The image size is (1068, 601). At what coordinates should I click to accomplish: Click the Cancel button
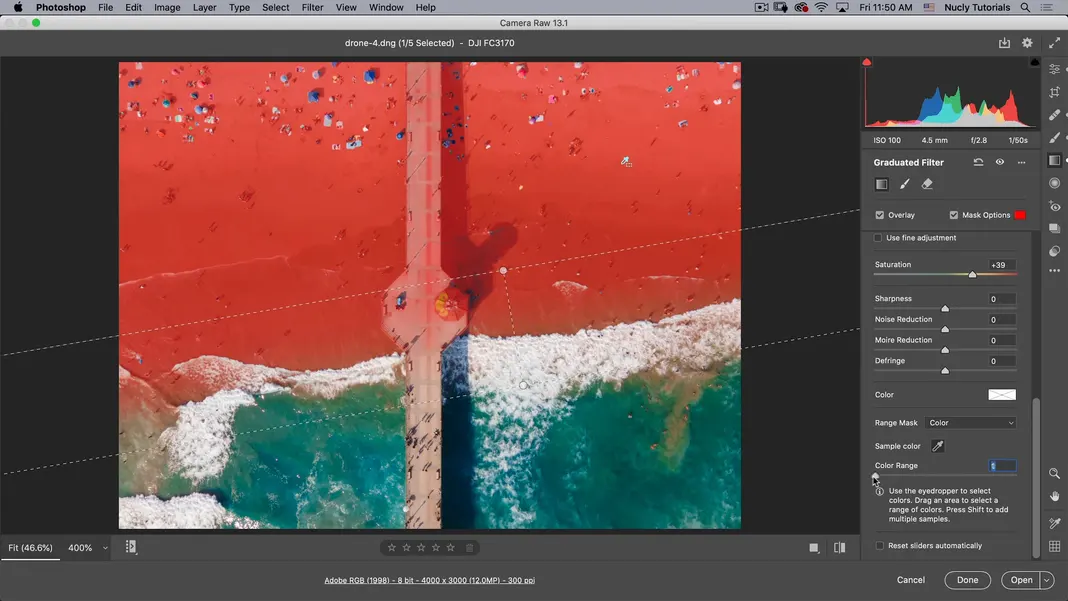pos(911,581)
